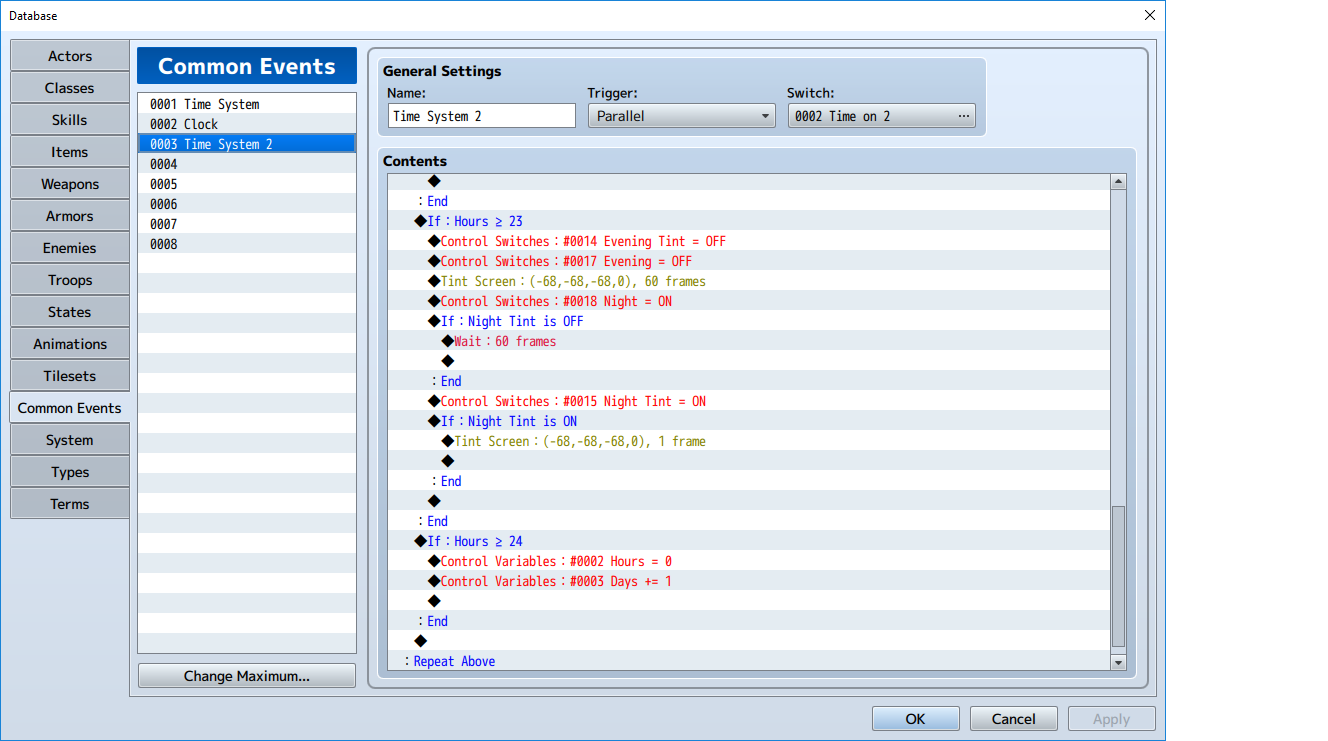Select empty common event 0004

247,164
